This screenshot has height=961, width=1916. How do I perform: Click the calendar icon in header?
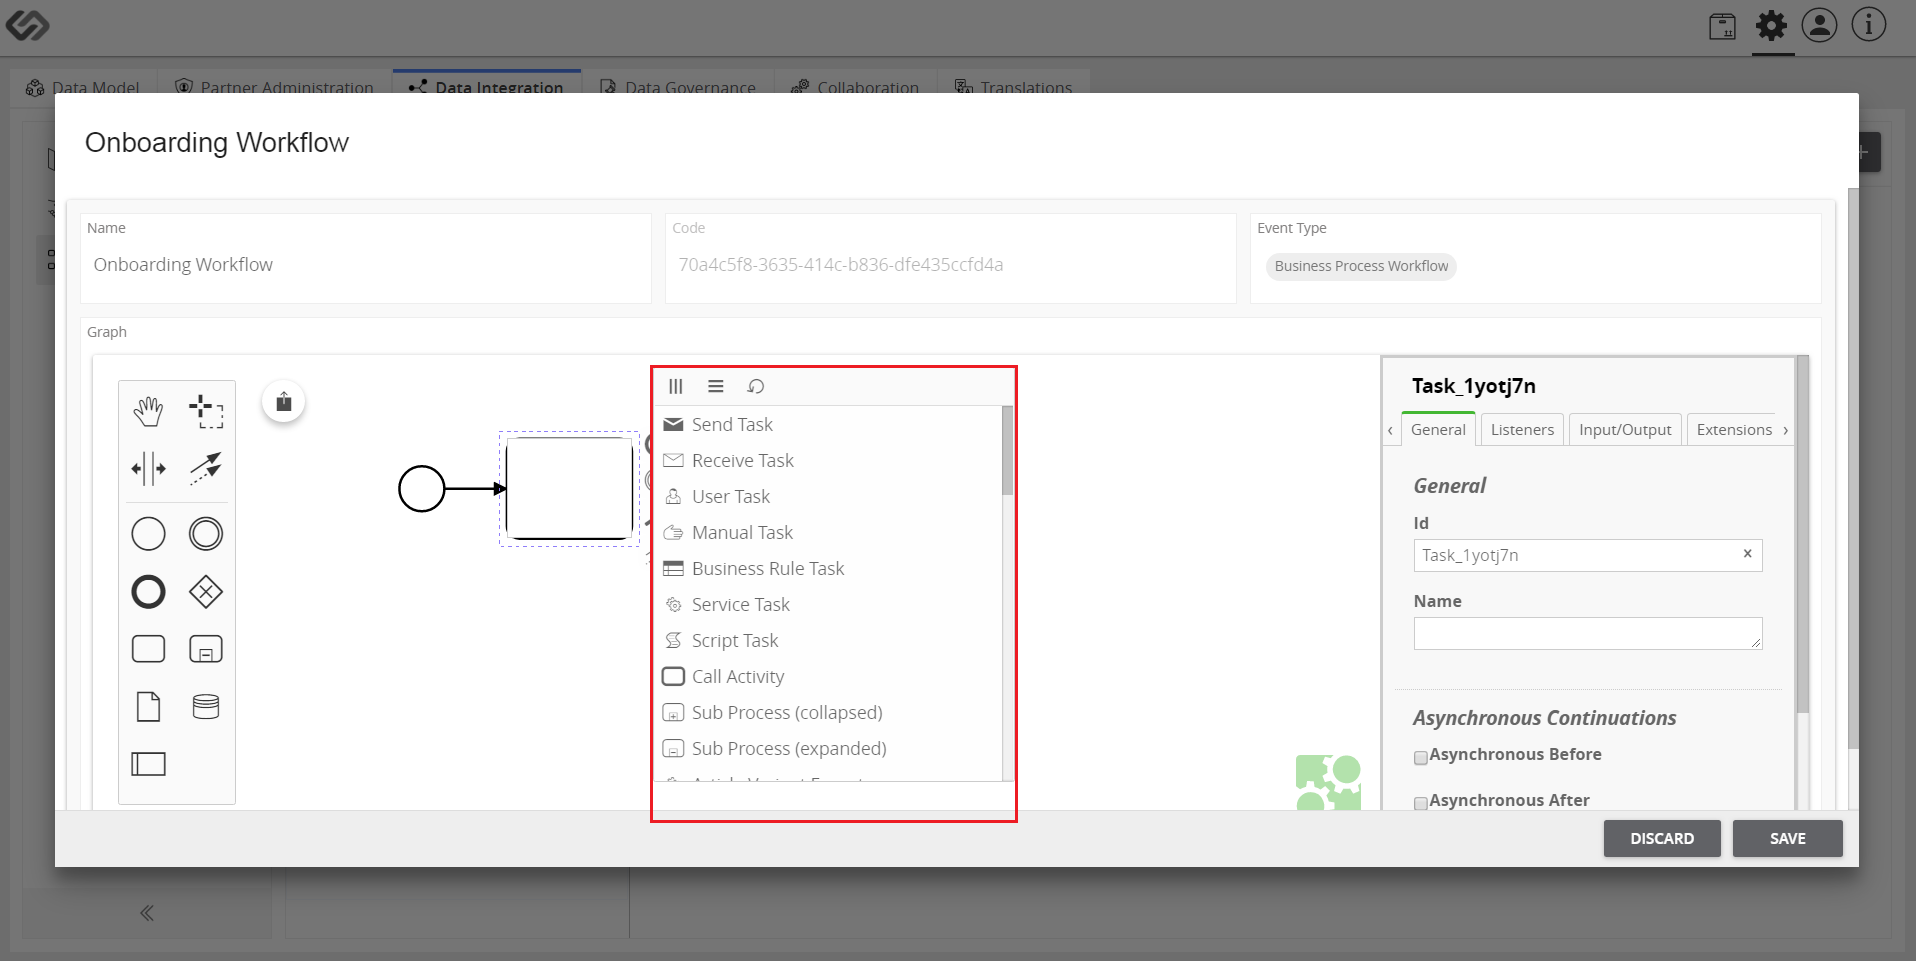pos(1722,26)
